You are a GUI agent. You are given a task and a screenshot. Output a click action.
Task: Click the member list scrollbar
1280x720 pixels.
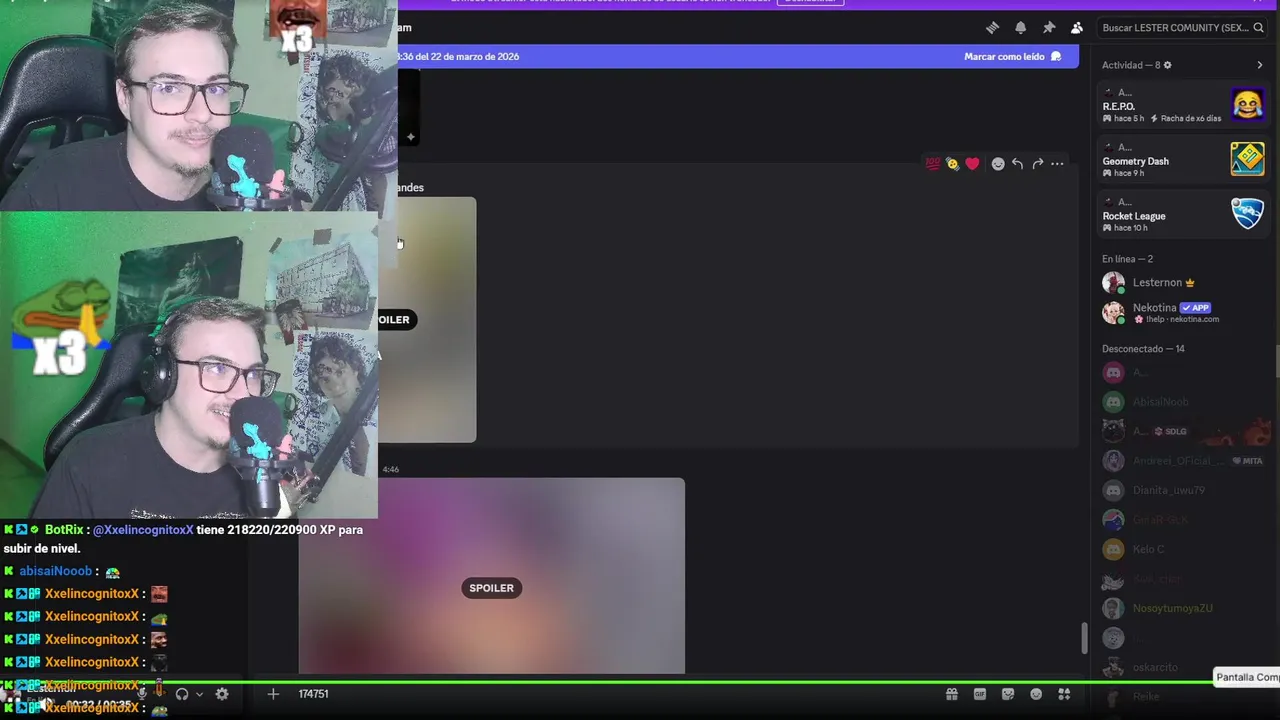[1276, 362]
